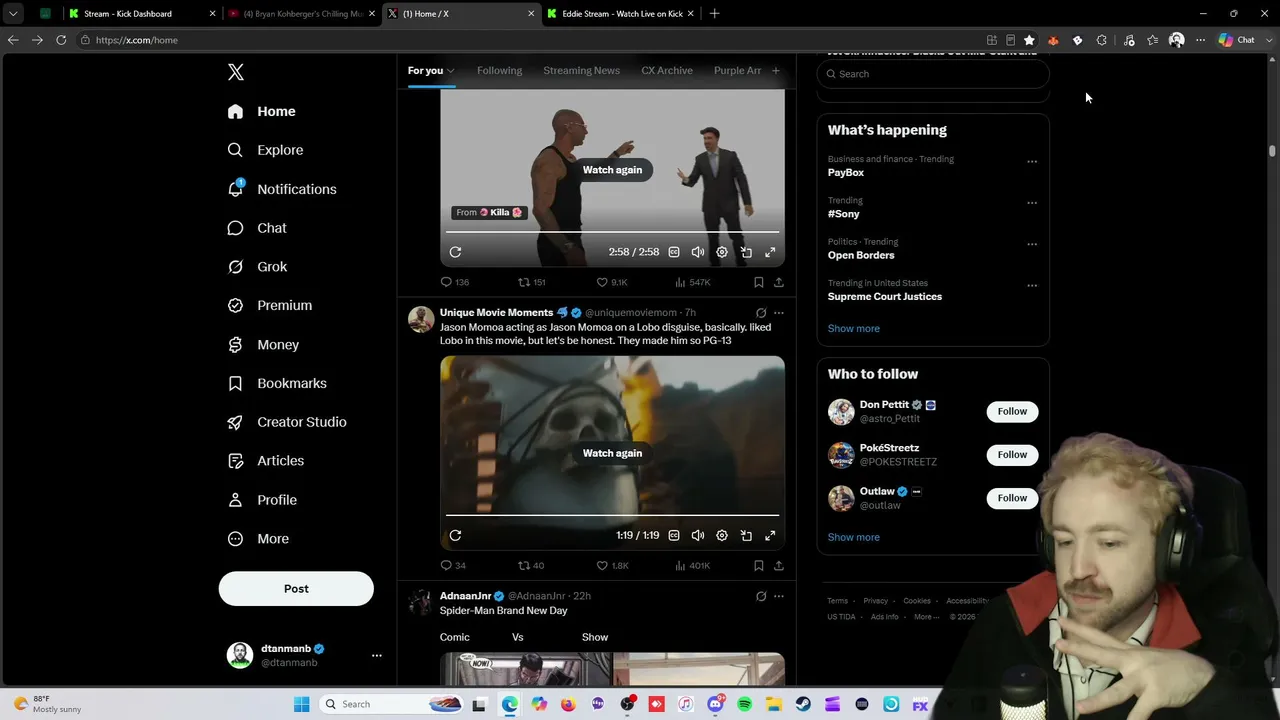Bookmark the Unique Movie Moments post
Screen dimensions: 1280x720
pyautogui.click(x=759, y=565)
